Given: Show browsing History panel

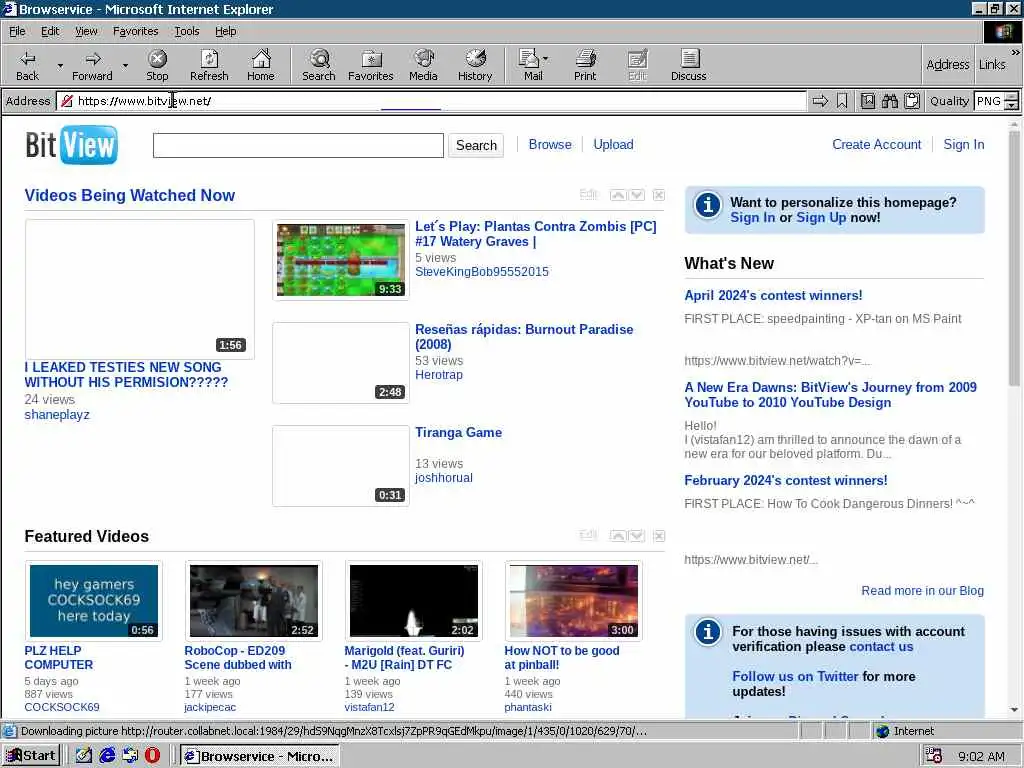Looking at the screenshot, I should [475, 65].
